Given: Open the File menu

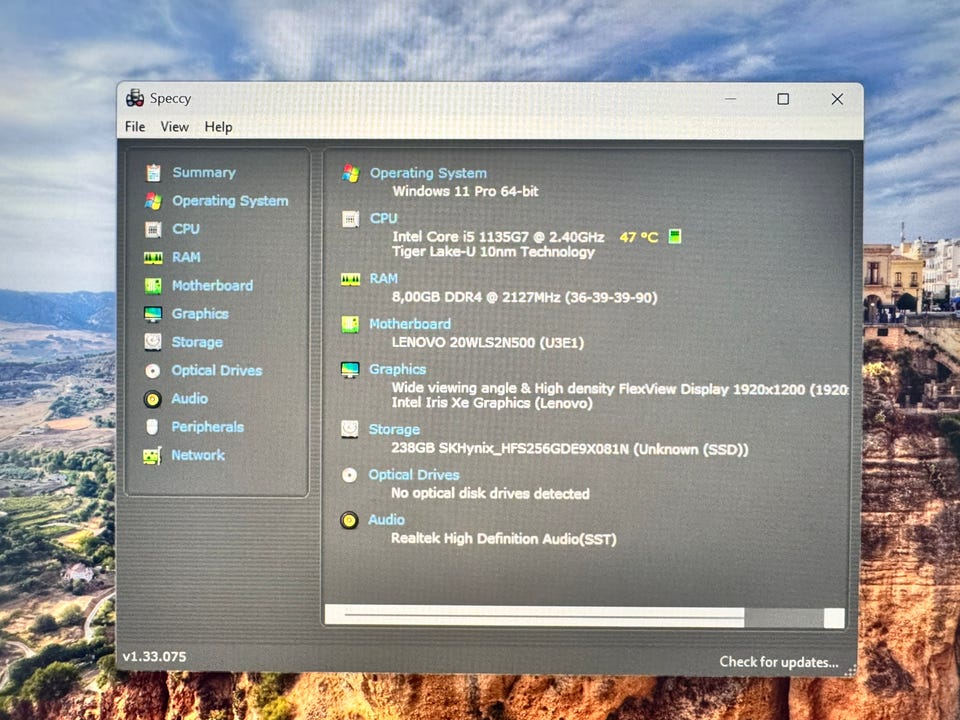Looking at the screenshot, I should 135,127.
